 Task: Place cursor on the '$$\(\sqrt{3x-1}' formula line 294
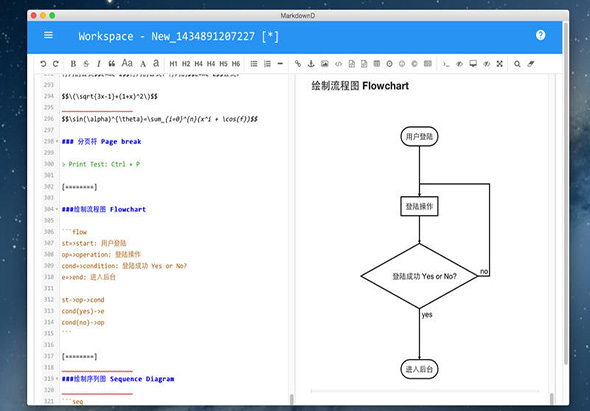coord(109,96)
